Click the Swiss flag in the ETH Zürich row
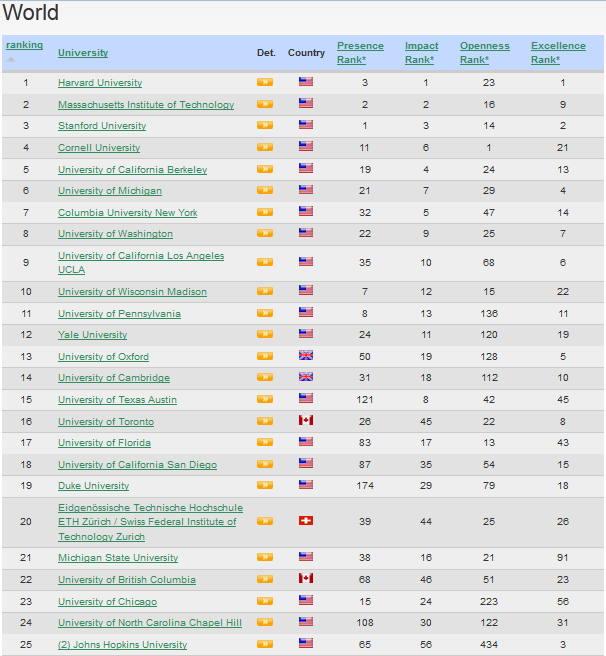The width and height of the screenshot is (606, 656). [x=306, y=520]
